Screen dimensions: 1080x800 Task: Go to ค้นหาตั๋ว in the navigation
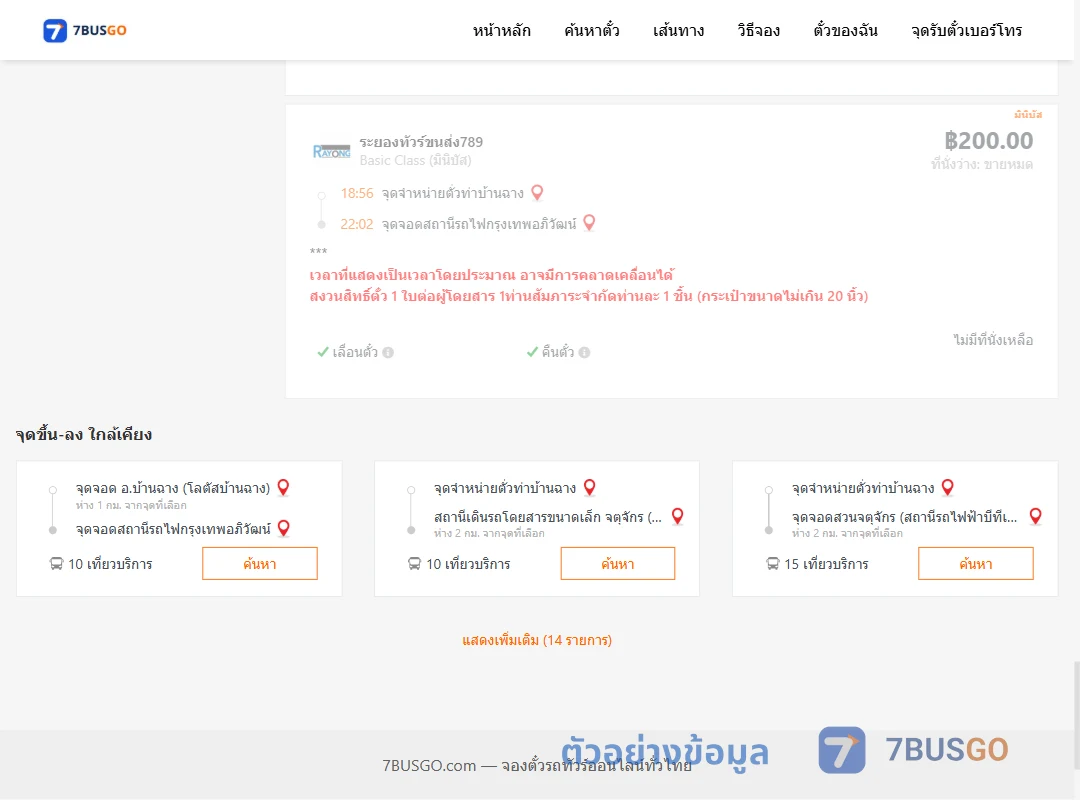point(592,30)
